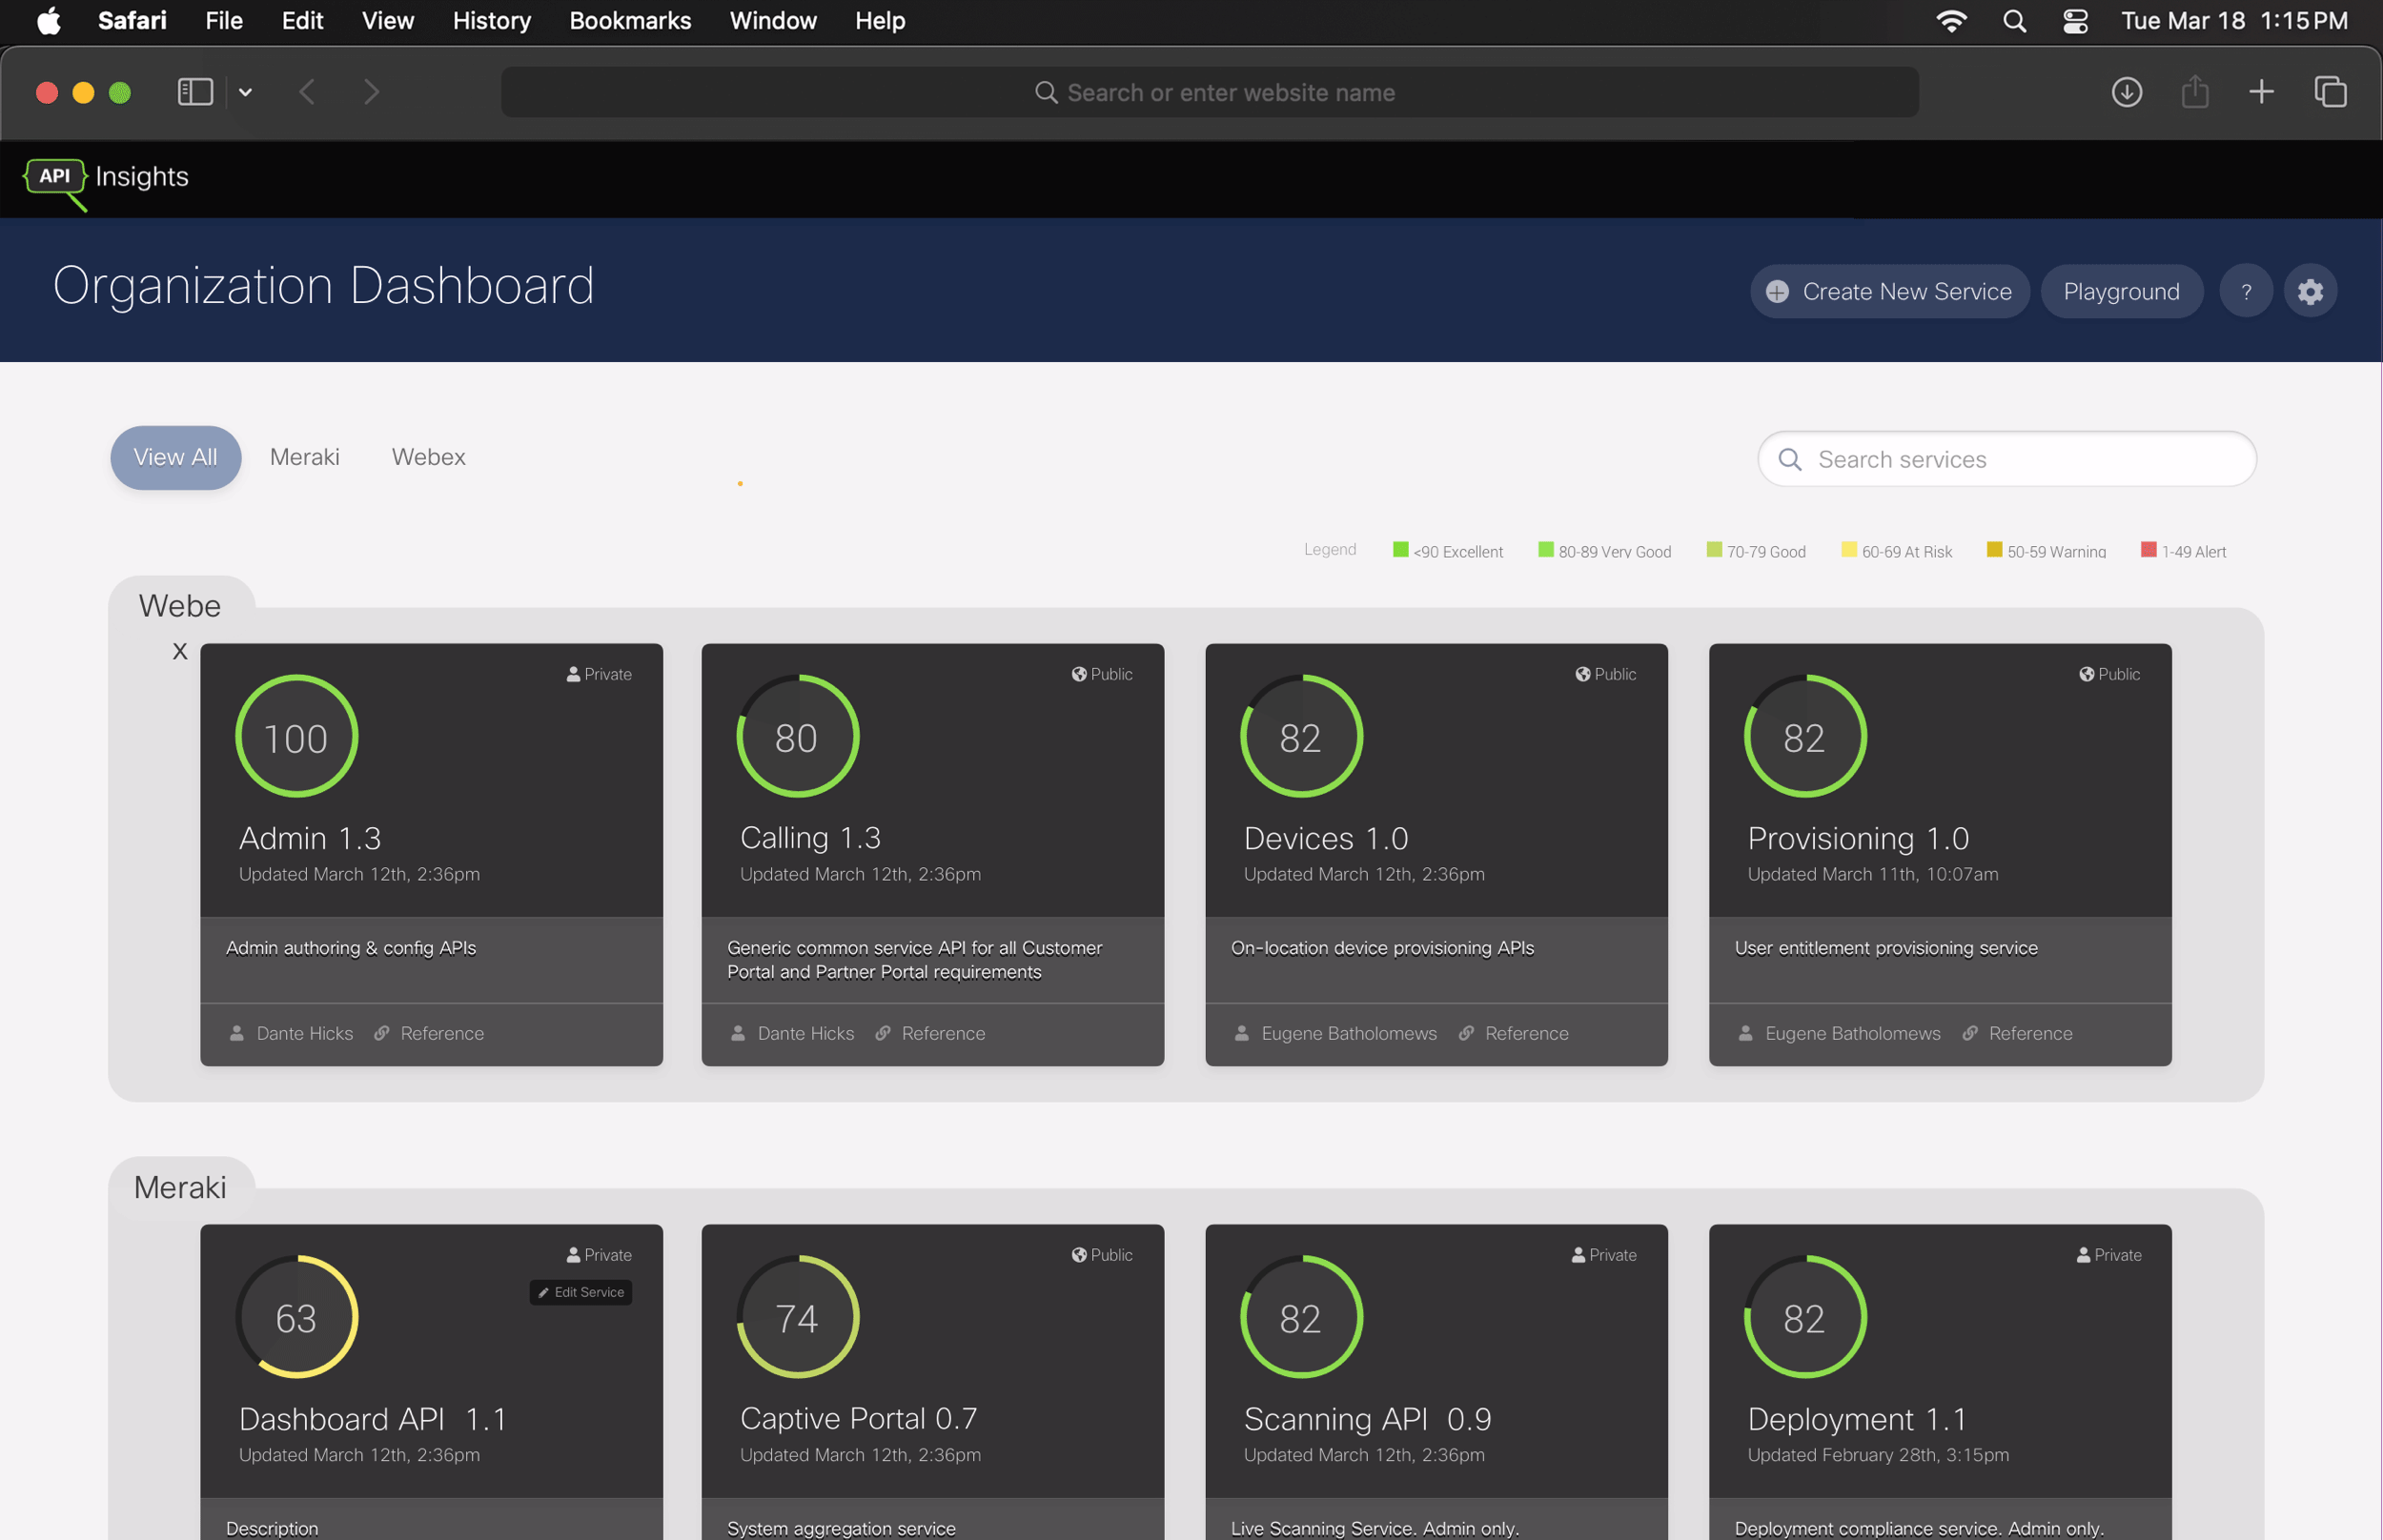The height and width of the screenshot is (1540, 2383).
Task: Open Safari downloads icon
Action: coord(2127,92)
